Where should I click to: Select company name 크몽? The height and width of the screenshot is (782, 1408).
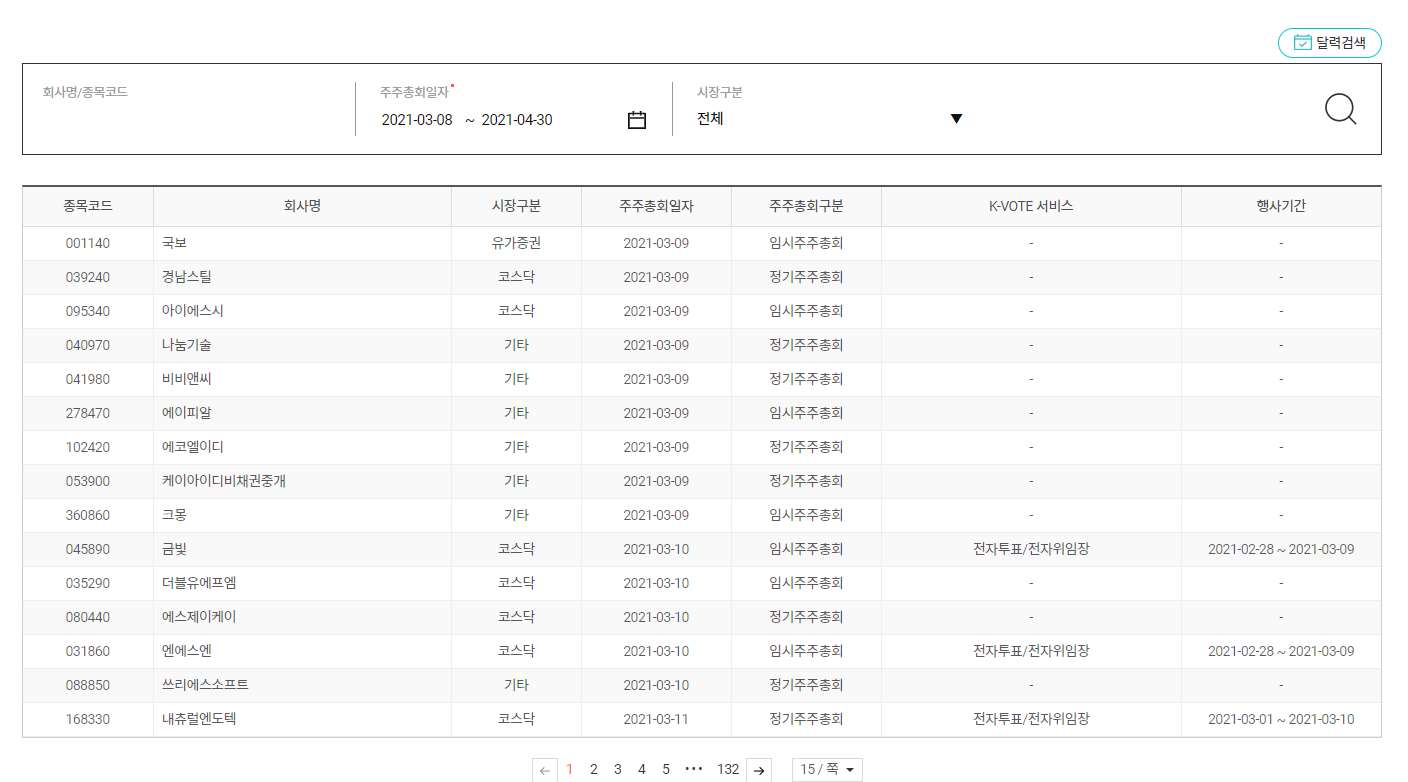coord(174,515)
